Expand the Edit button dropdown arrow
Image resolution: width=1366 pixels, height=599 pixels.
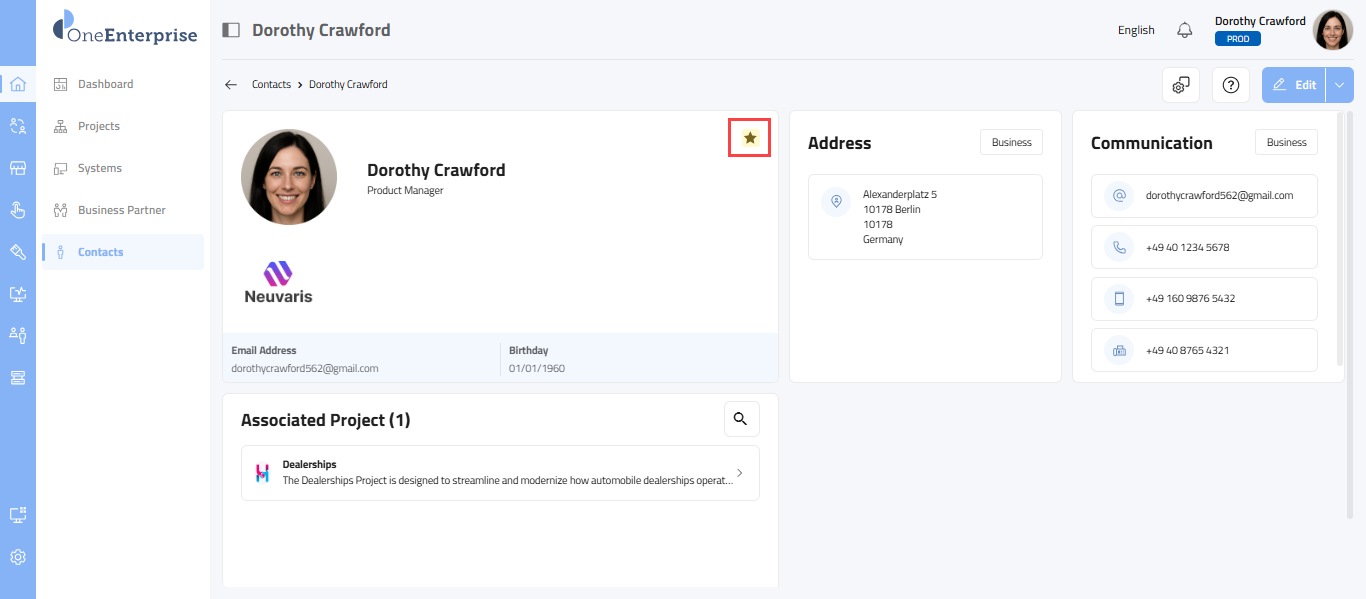pos(1340,85)
